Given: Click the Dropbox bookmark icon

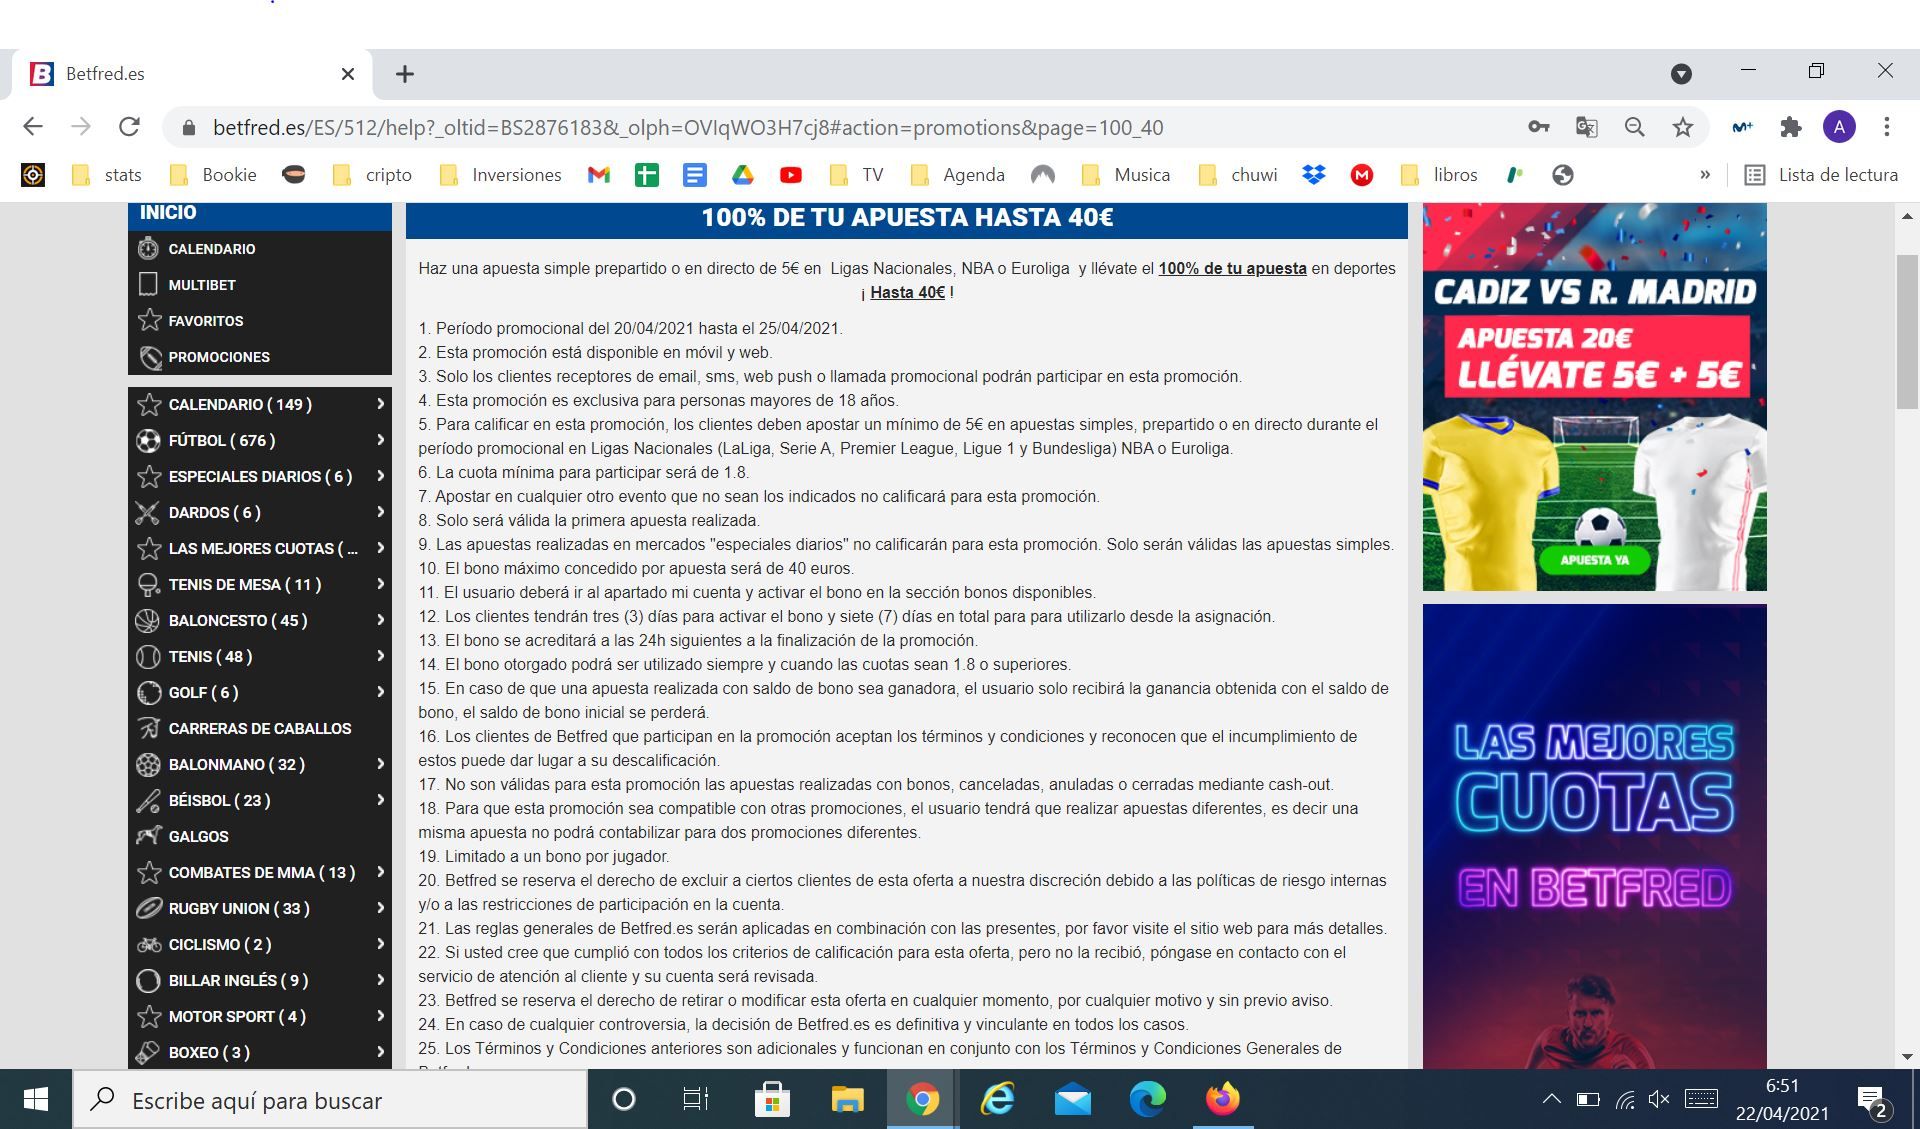Looking at the screenshot, I should coord(1314,175).
